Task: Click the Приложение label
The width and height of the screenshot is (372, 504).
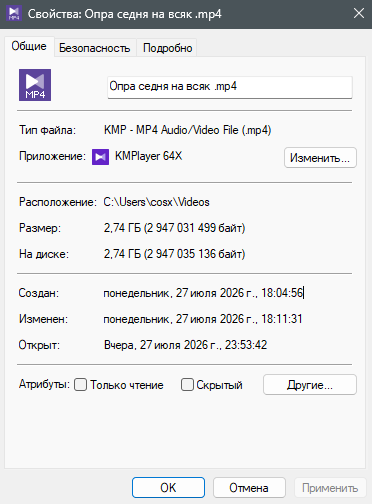Action: point(52,156)
